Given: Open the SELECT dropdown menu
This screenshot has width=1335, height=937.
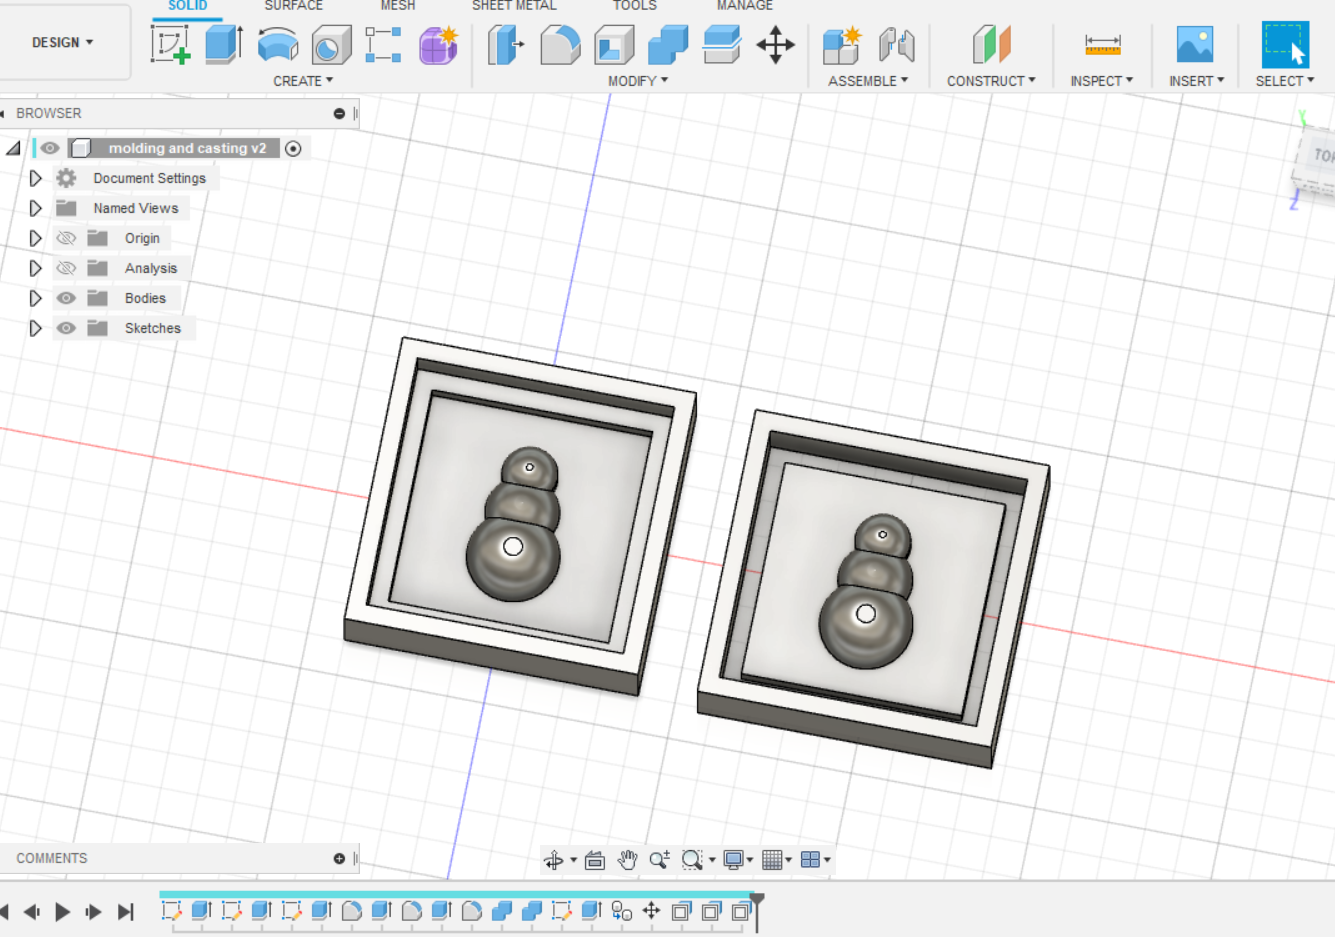Looking at the screenshot, I should [x=1285, y=81].
